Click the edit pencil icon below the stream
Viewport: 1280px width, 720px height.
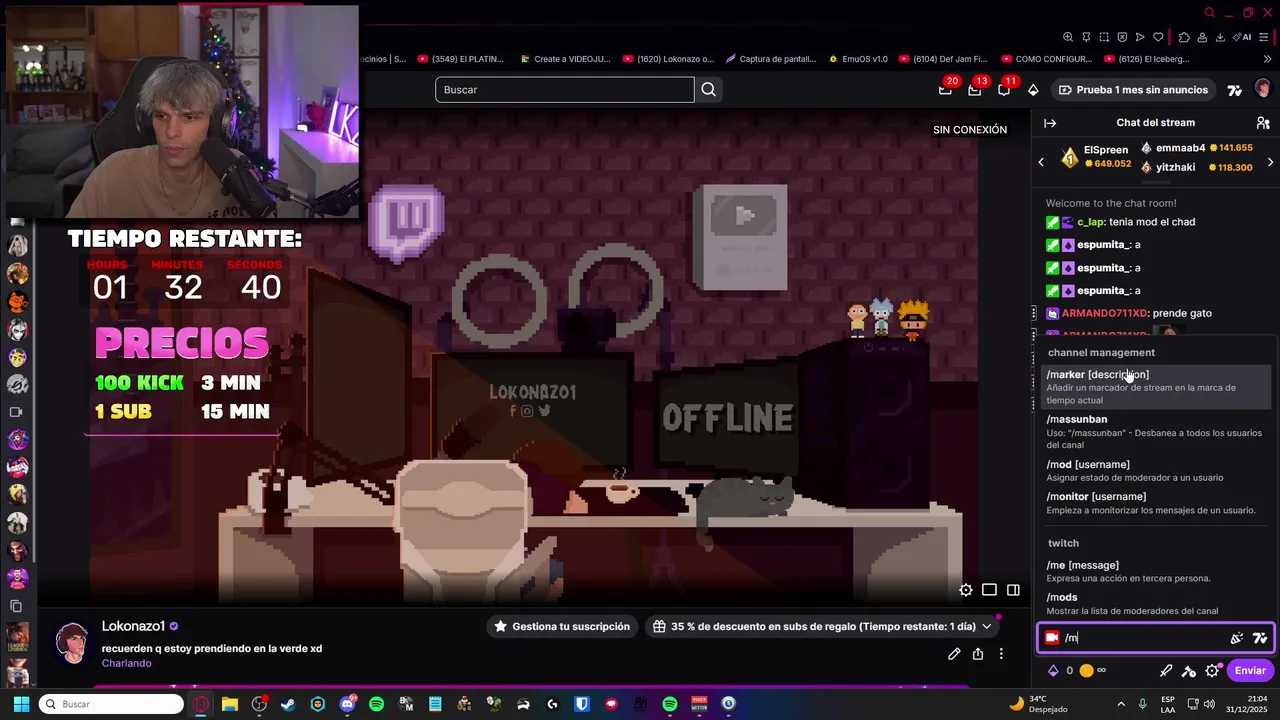954,654
